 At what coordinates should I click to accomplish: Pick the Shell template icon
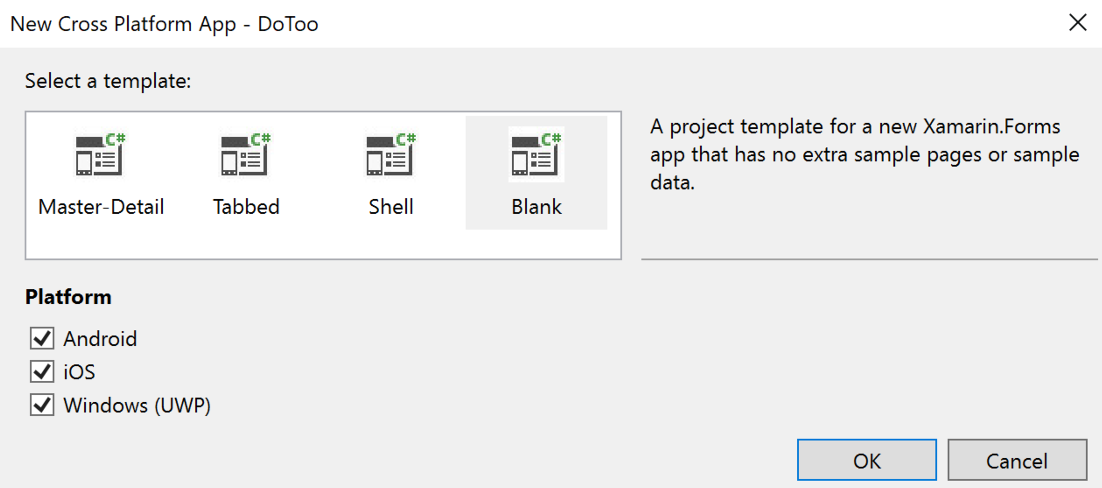pos(391,155)
